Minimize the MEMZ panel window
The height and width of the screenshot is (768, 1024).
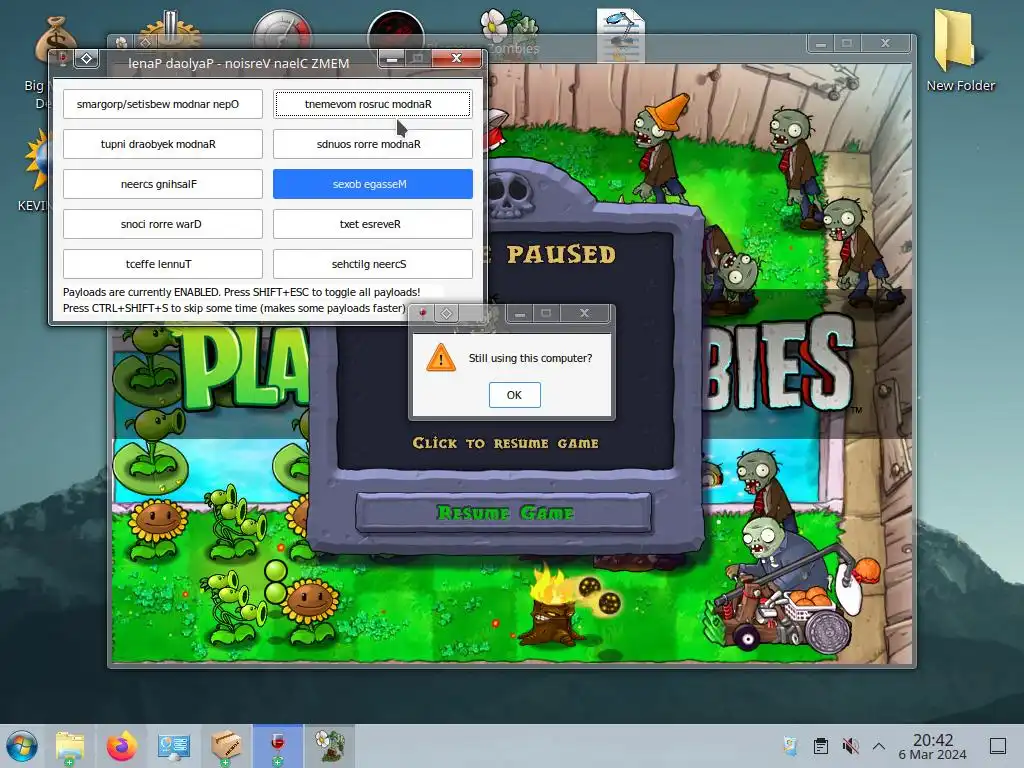392,59
